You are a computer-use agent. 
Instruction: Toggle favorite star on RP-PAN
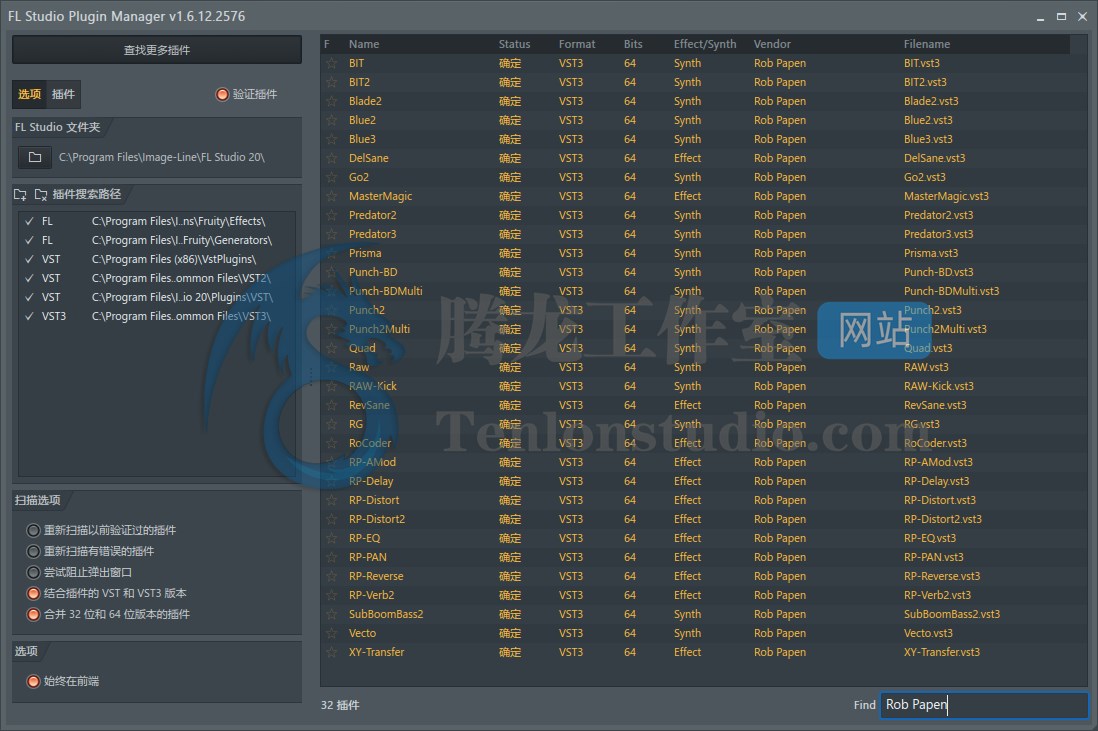tap(331, 557)
